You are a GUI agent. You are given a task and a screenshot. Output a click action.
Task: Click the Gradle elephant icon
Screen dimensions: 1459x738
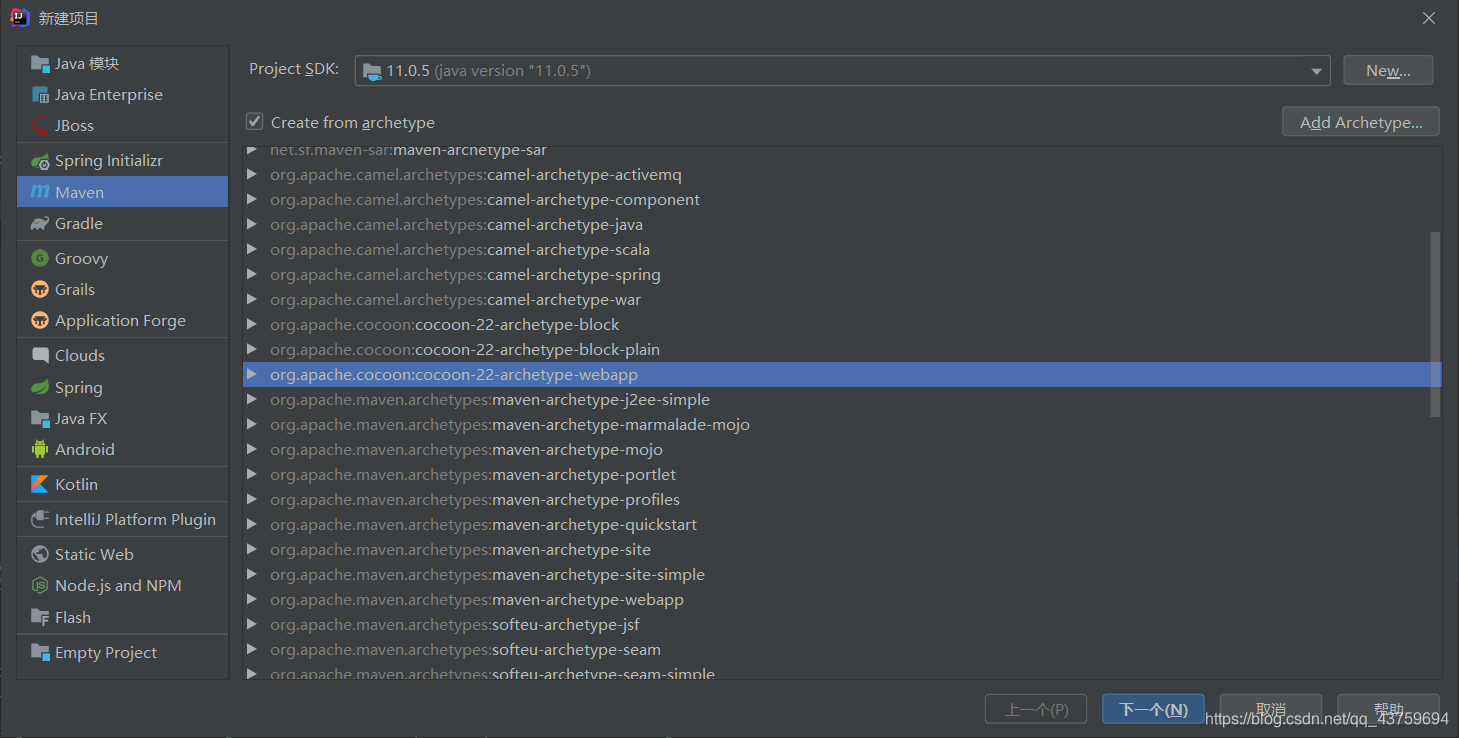tap(40, 224)
